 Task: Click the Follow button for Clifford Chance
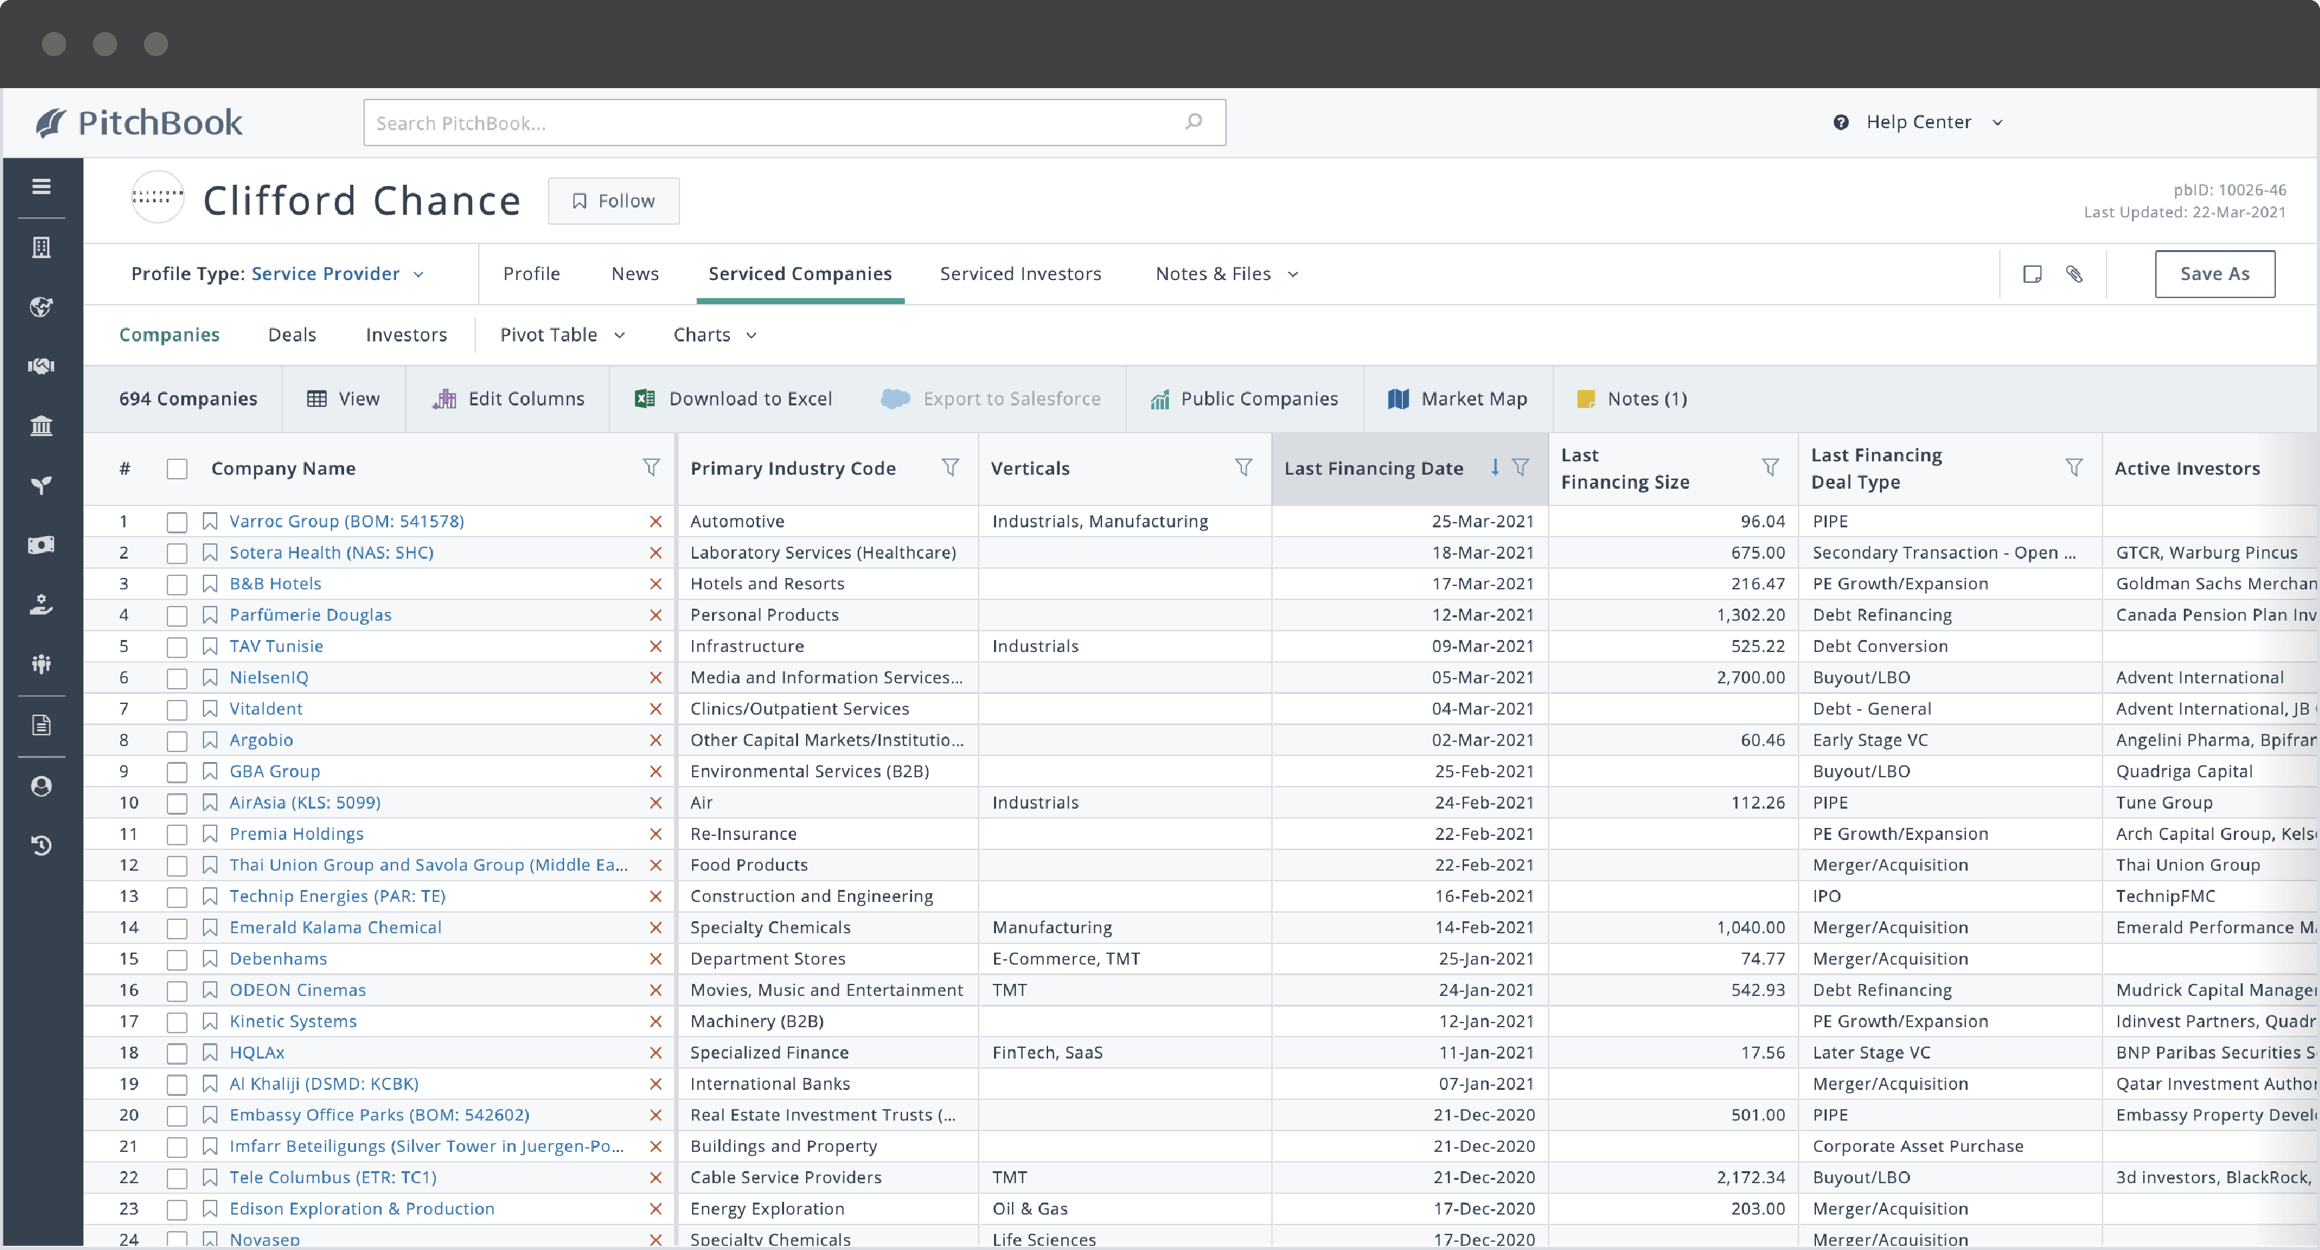[612, 200]
